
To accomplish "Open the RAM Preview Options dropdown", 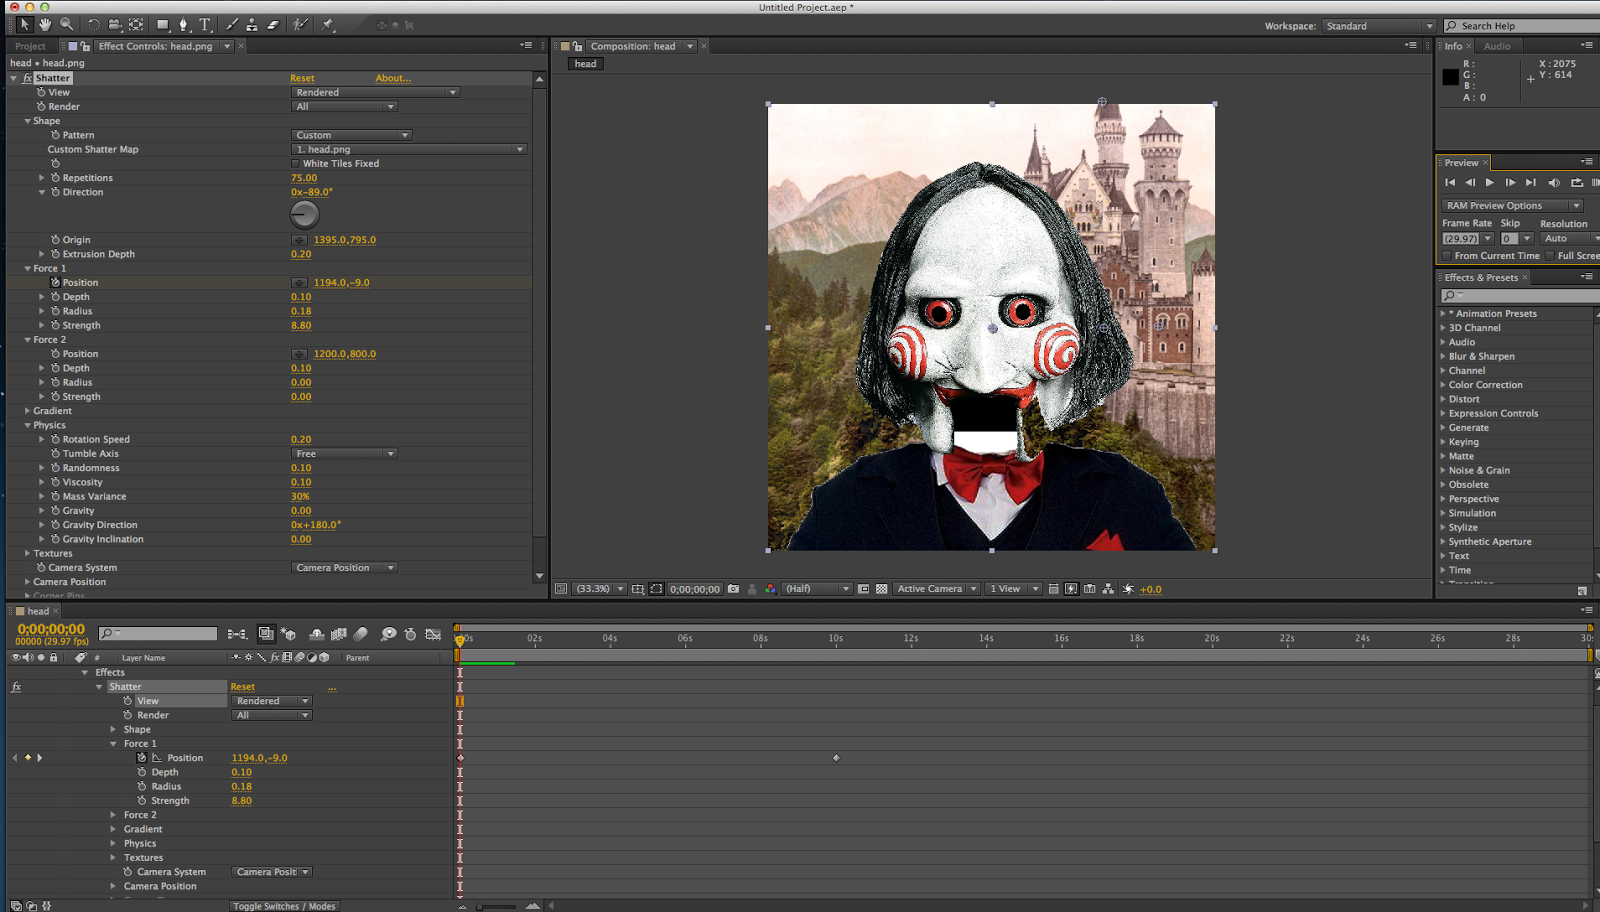I will tap(1512, 206).
